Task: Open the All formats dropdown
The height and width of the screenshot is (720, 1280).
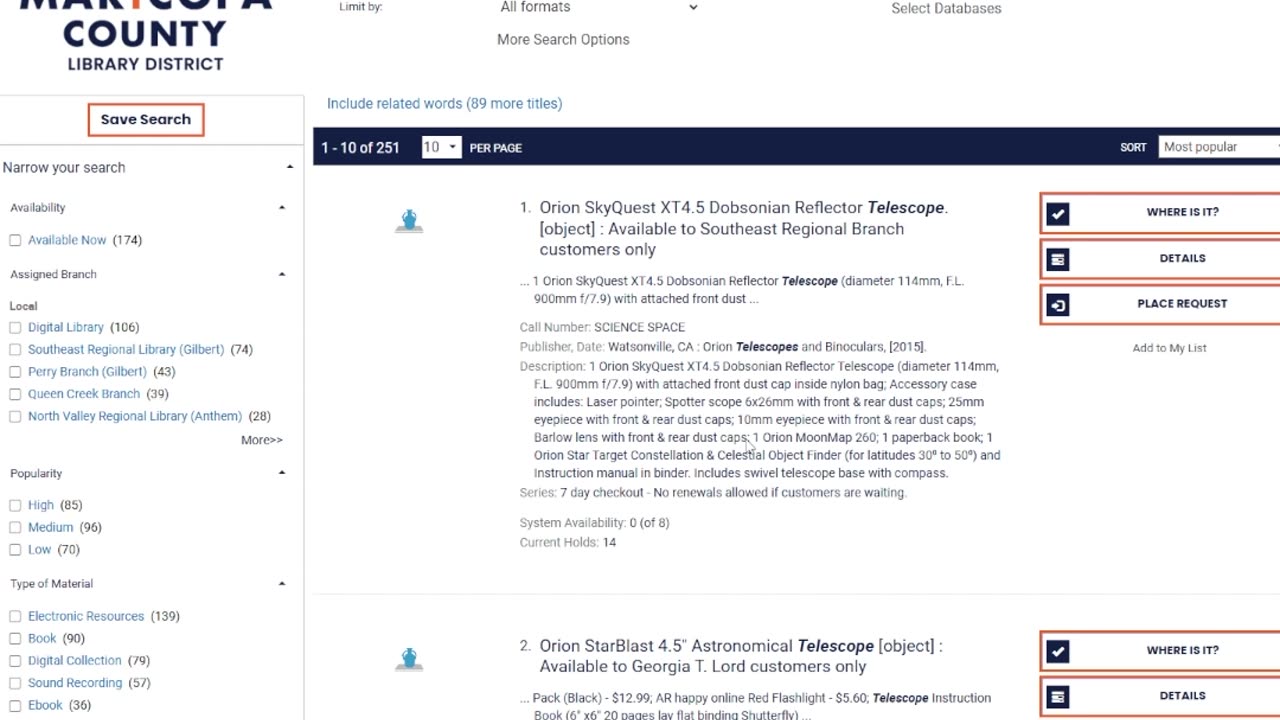Action: click(598, 7)
